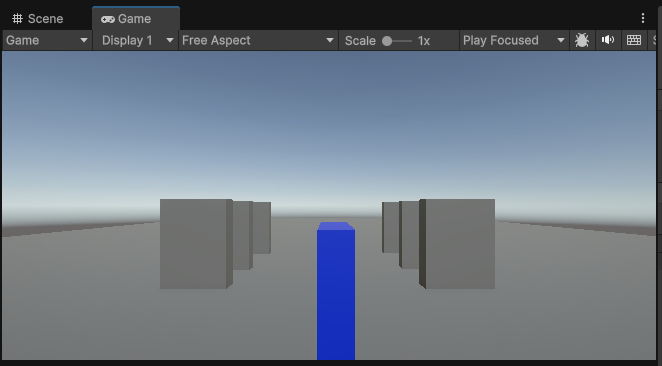Click the blue player block in the view

[336, 291]
